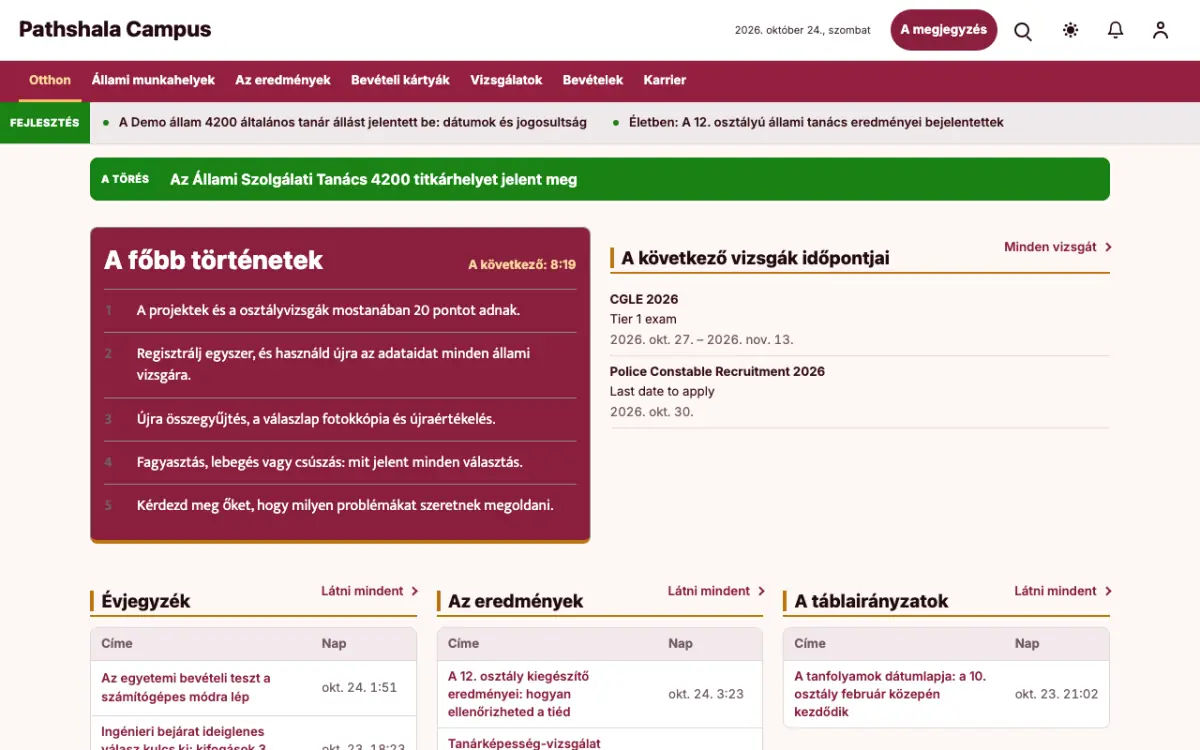Image resolution: width=1200 pixels, height=750 pixels.
Task: Click the date 2026. okt. 30.
Action: (x=652, y=411)
